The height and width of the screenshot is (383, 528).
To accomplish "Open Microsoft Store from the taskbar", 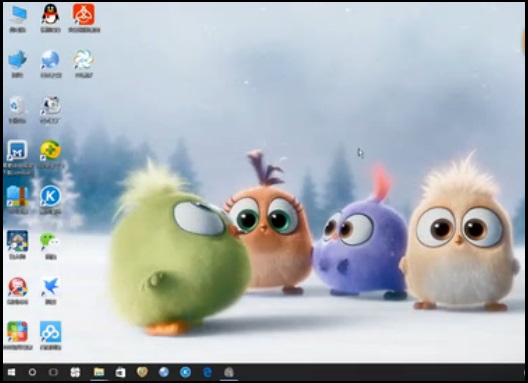I will click(x=120, y=372).
